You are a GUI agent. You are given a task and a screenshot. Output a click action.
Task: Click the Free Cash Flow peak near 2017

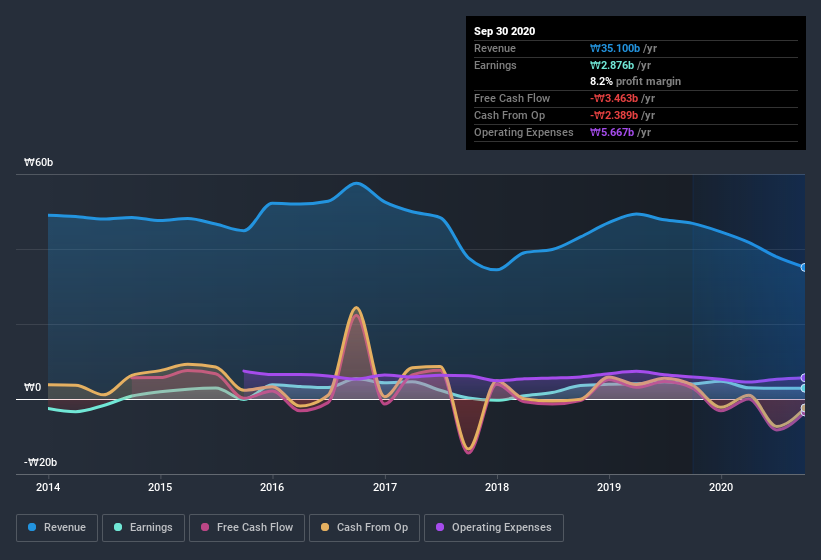click(355, 316)
